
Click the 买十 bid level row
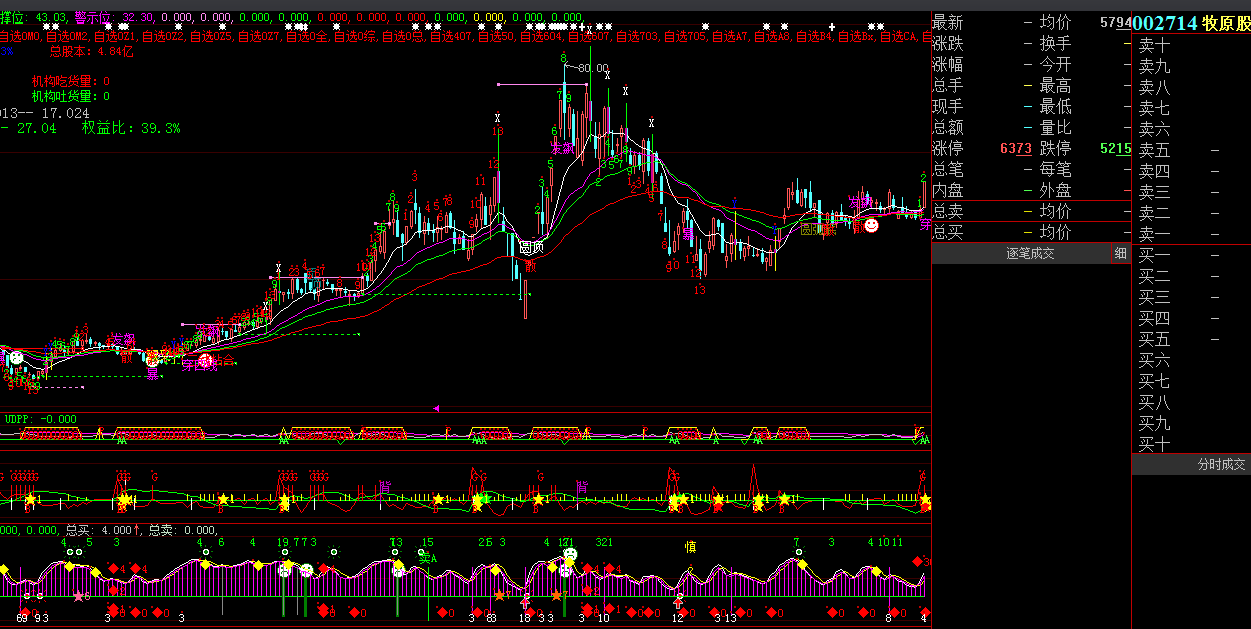coord(1192,444)
